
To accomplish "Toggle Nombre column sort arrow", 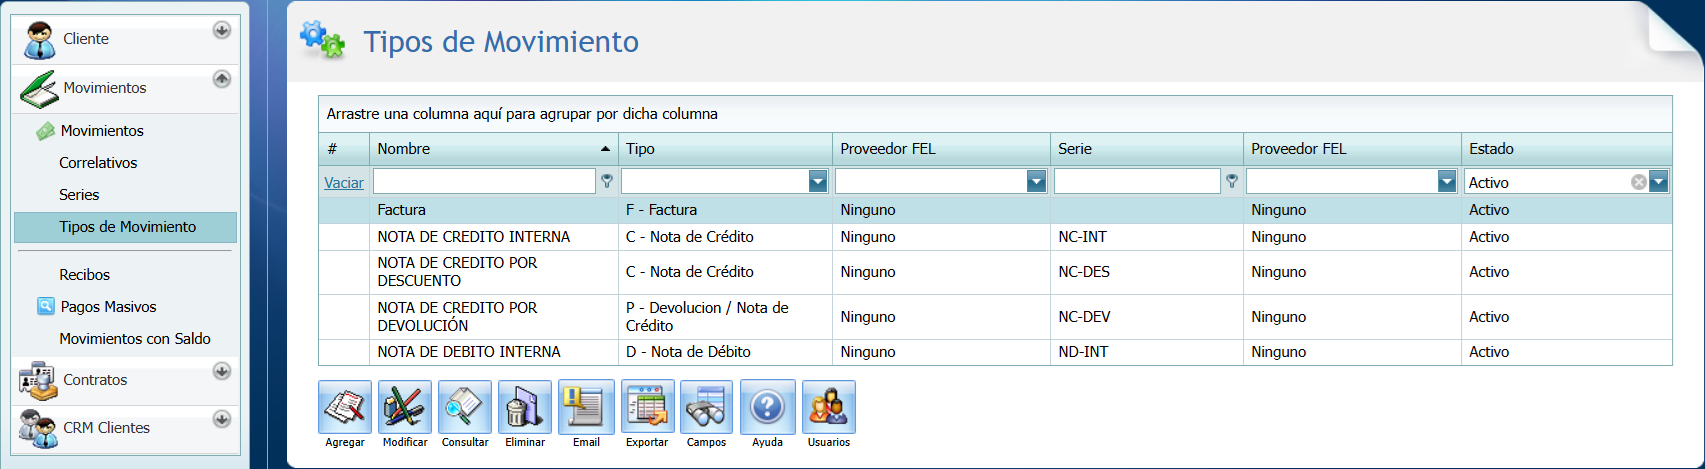I will pos(605,149).
